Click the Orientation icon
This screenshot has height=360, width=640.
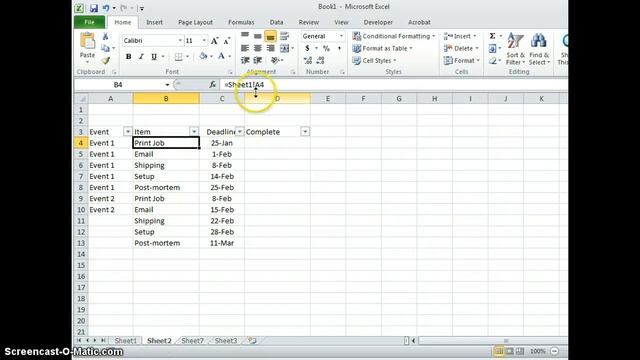[x=276, y=60]
